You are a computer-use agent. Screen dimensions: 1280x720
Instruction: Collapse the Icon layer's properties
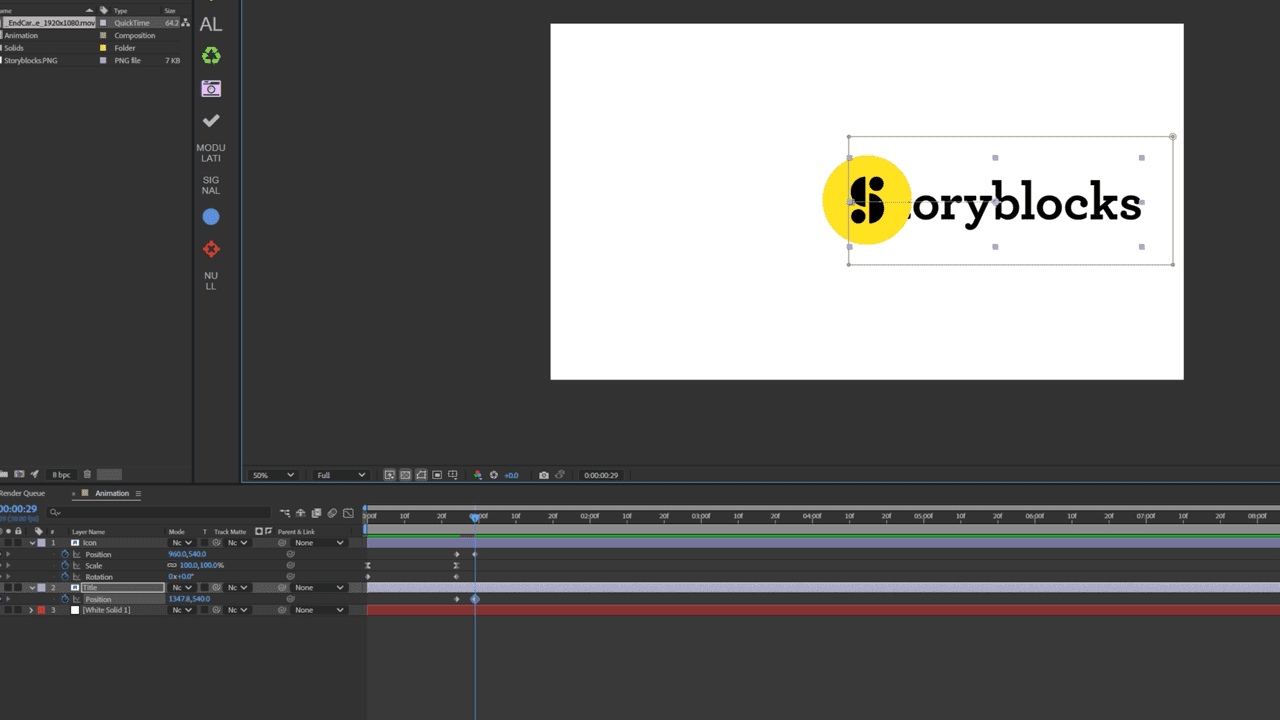[x=32, y=542]
